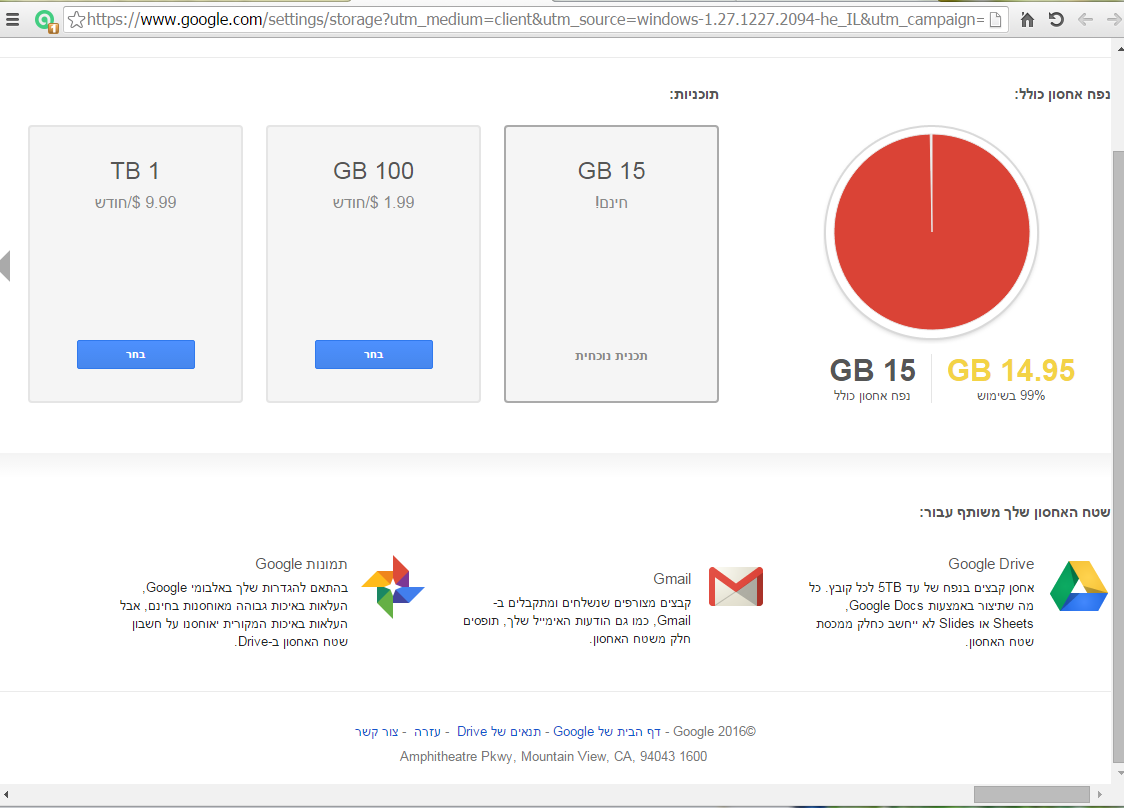Click the red storage usage pie chart
1124x808 pixels.
932,232
